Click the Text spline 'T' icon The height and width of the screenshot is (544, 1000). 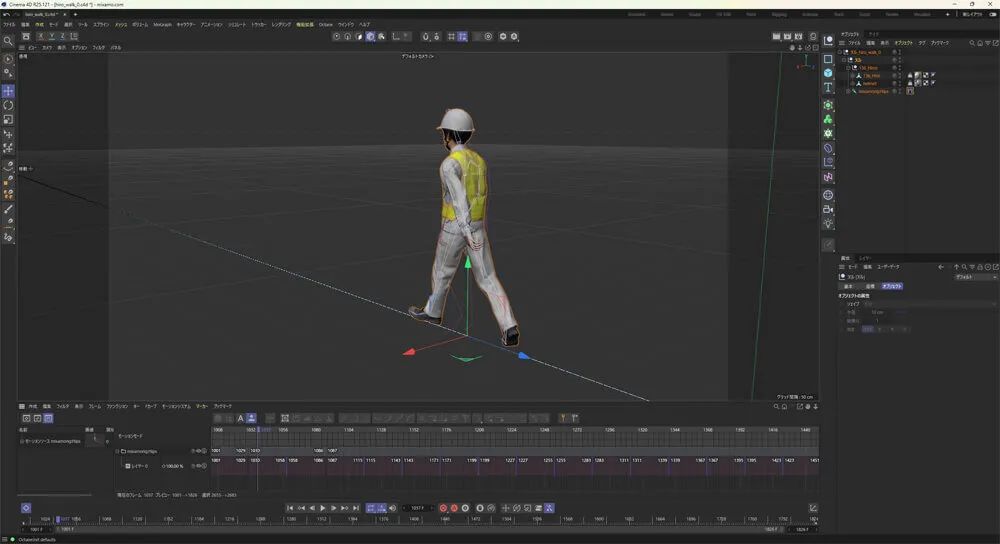[828, 88]
